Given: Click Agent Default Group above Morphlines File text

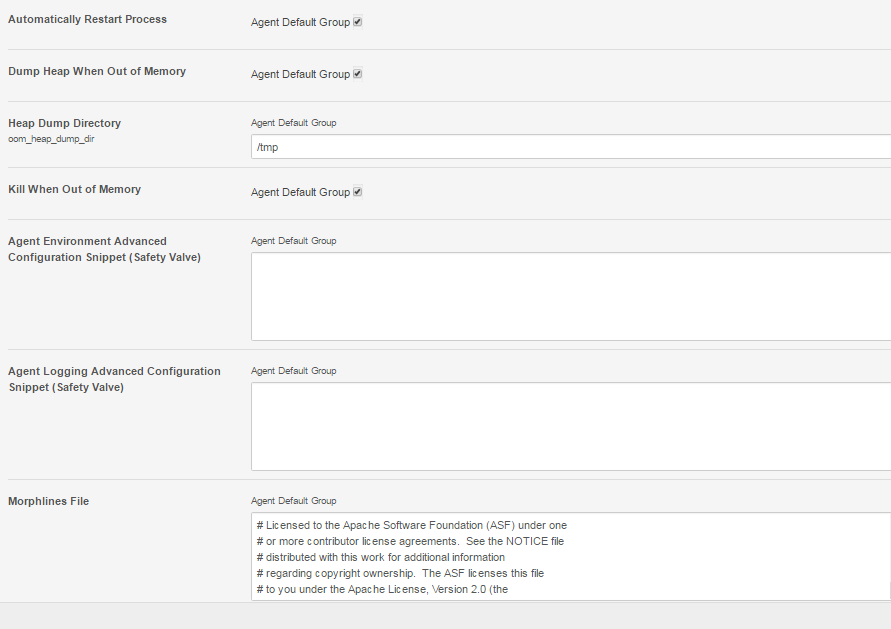Looking at the screenshot, I should tap(293, 501).
